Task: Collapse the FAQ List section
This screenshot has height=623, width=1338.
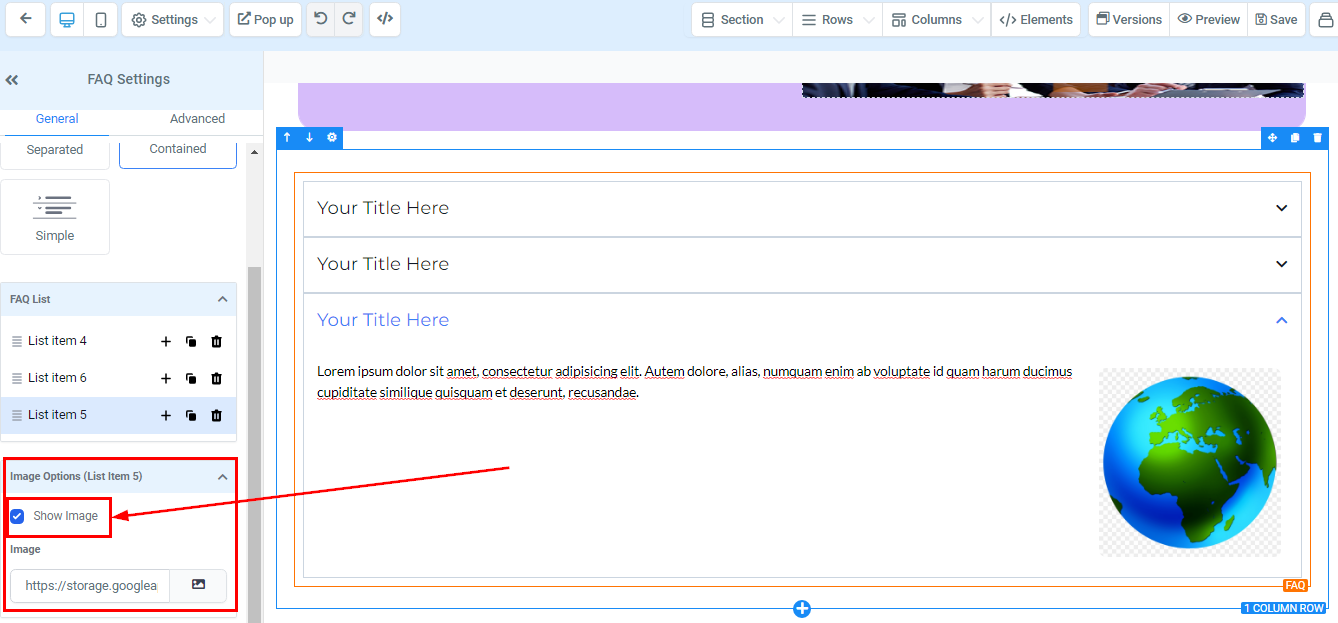Action: pos(222,299)
